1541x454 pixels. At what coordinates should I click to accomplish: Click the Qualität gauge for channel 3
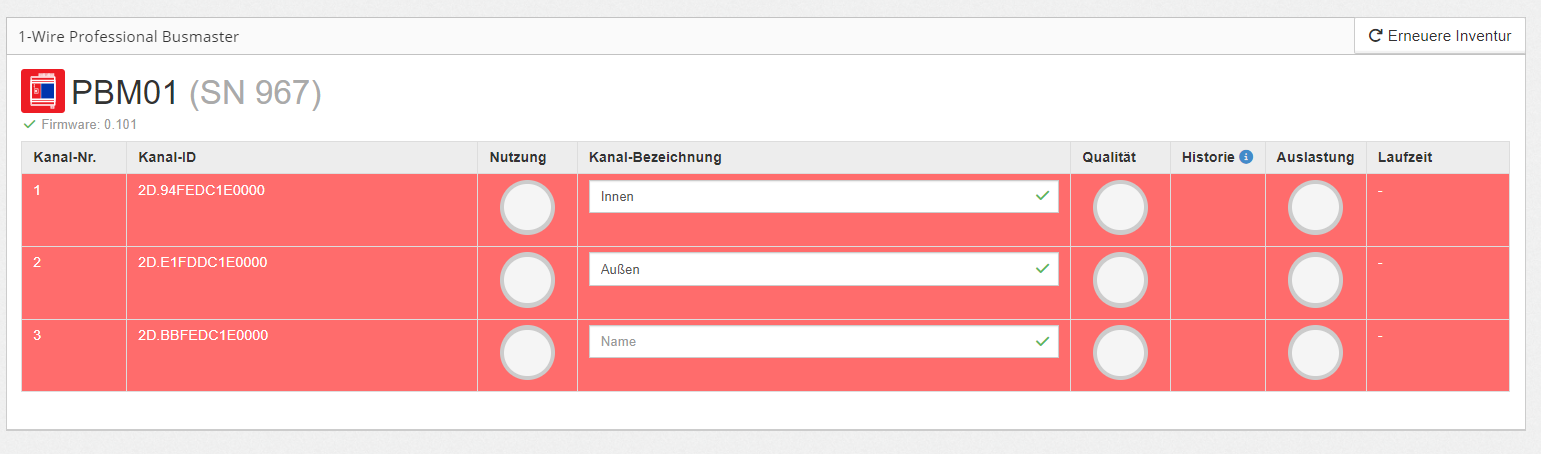coord(1120,354)
